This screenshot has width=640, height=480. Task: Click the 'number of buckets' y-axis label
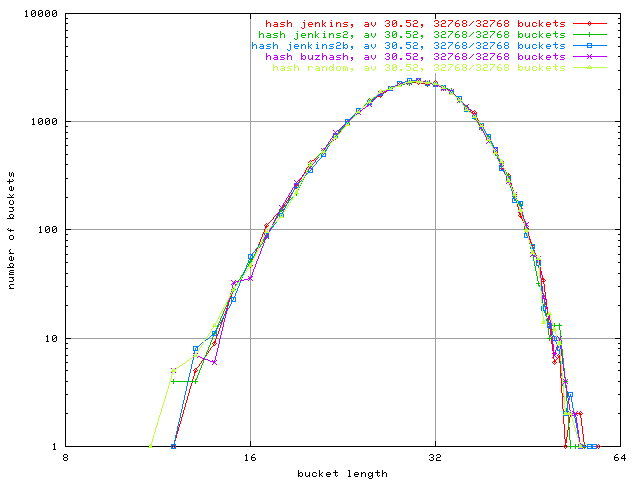(x=11, y=231)
